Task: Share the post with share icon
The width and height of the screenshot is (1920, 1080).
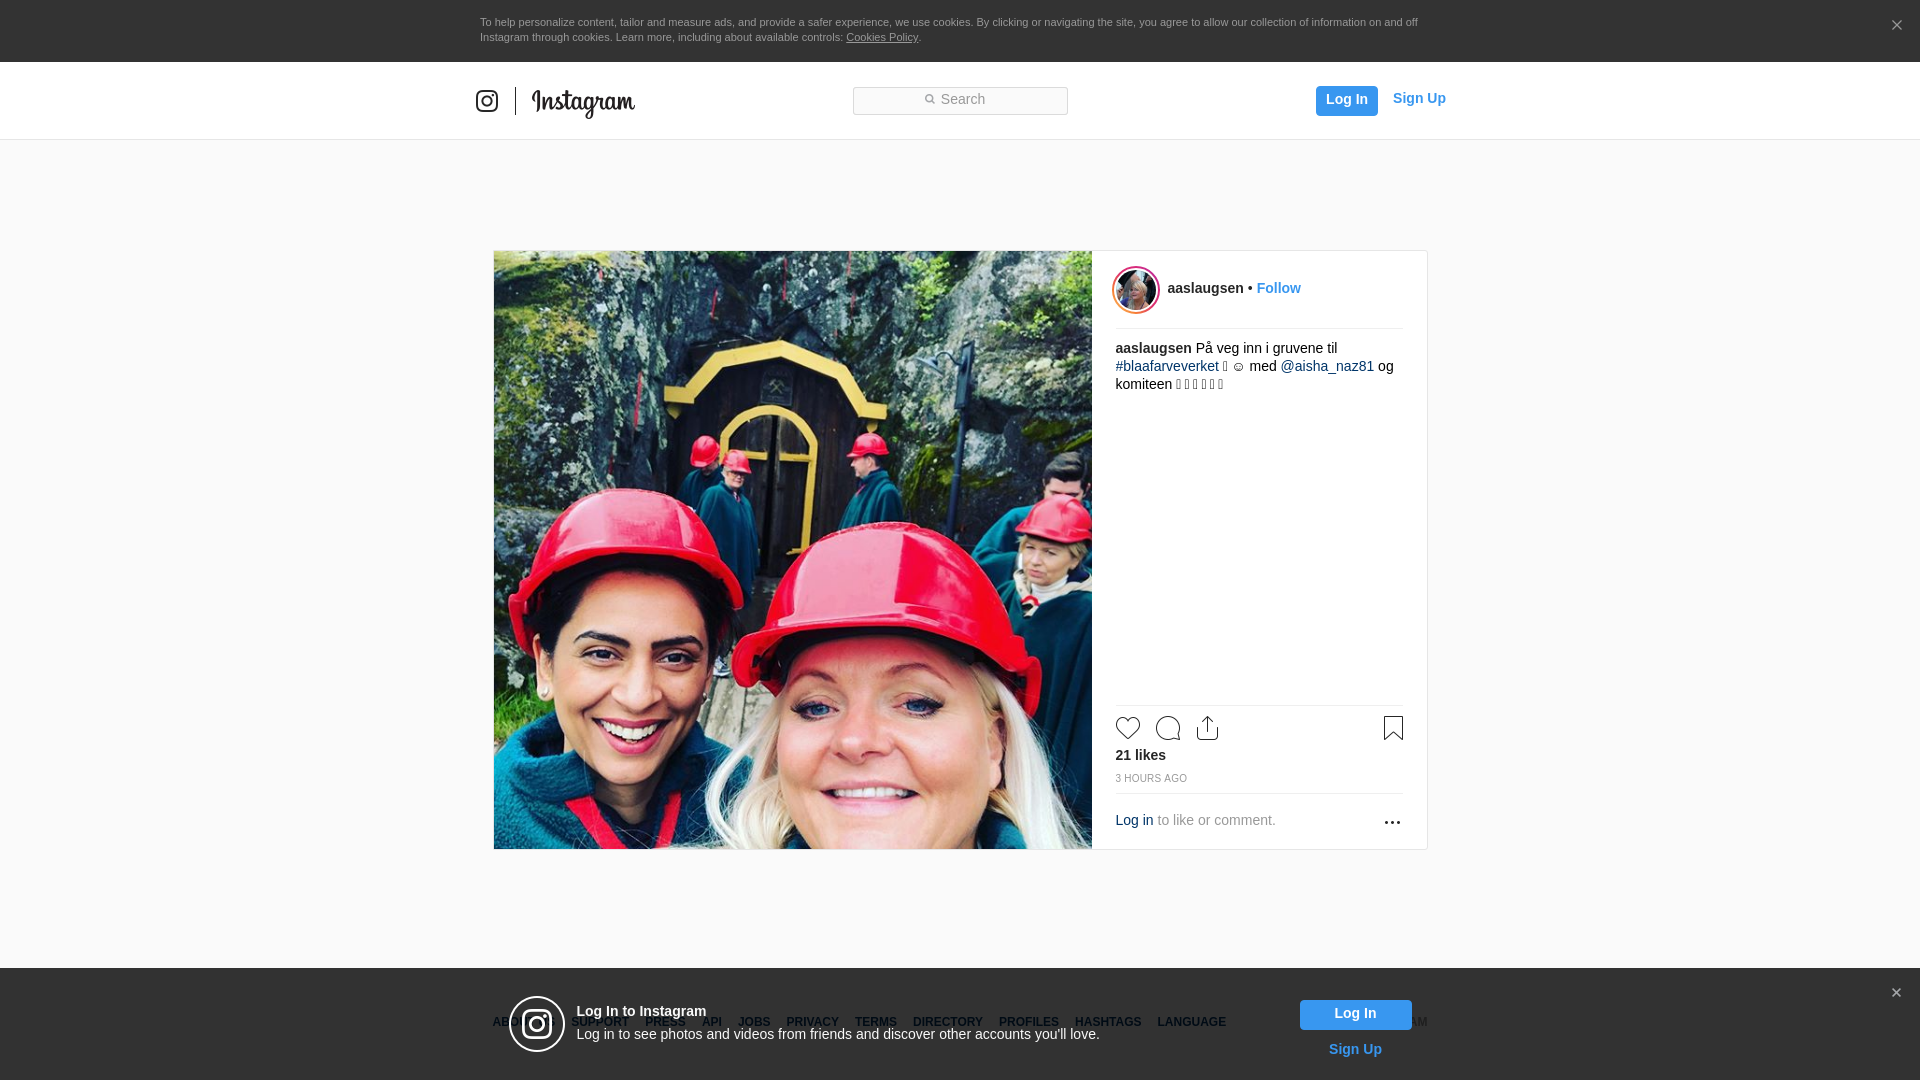Action: click(1207, 728)
